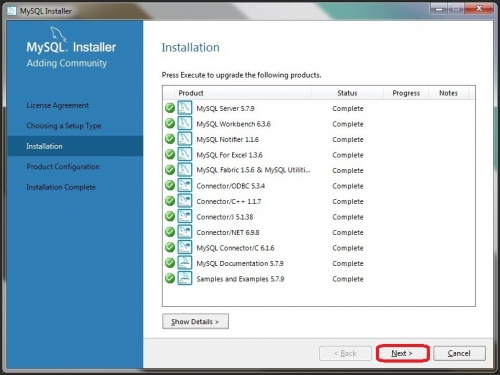Click green checkmark beside Connector/C++ 1.1.7
This screenshot has height=375, width=500.
(x=170, y=201)
